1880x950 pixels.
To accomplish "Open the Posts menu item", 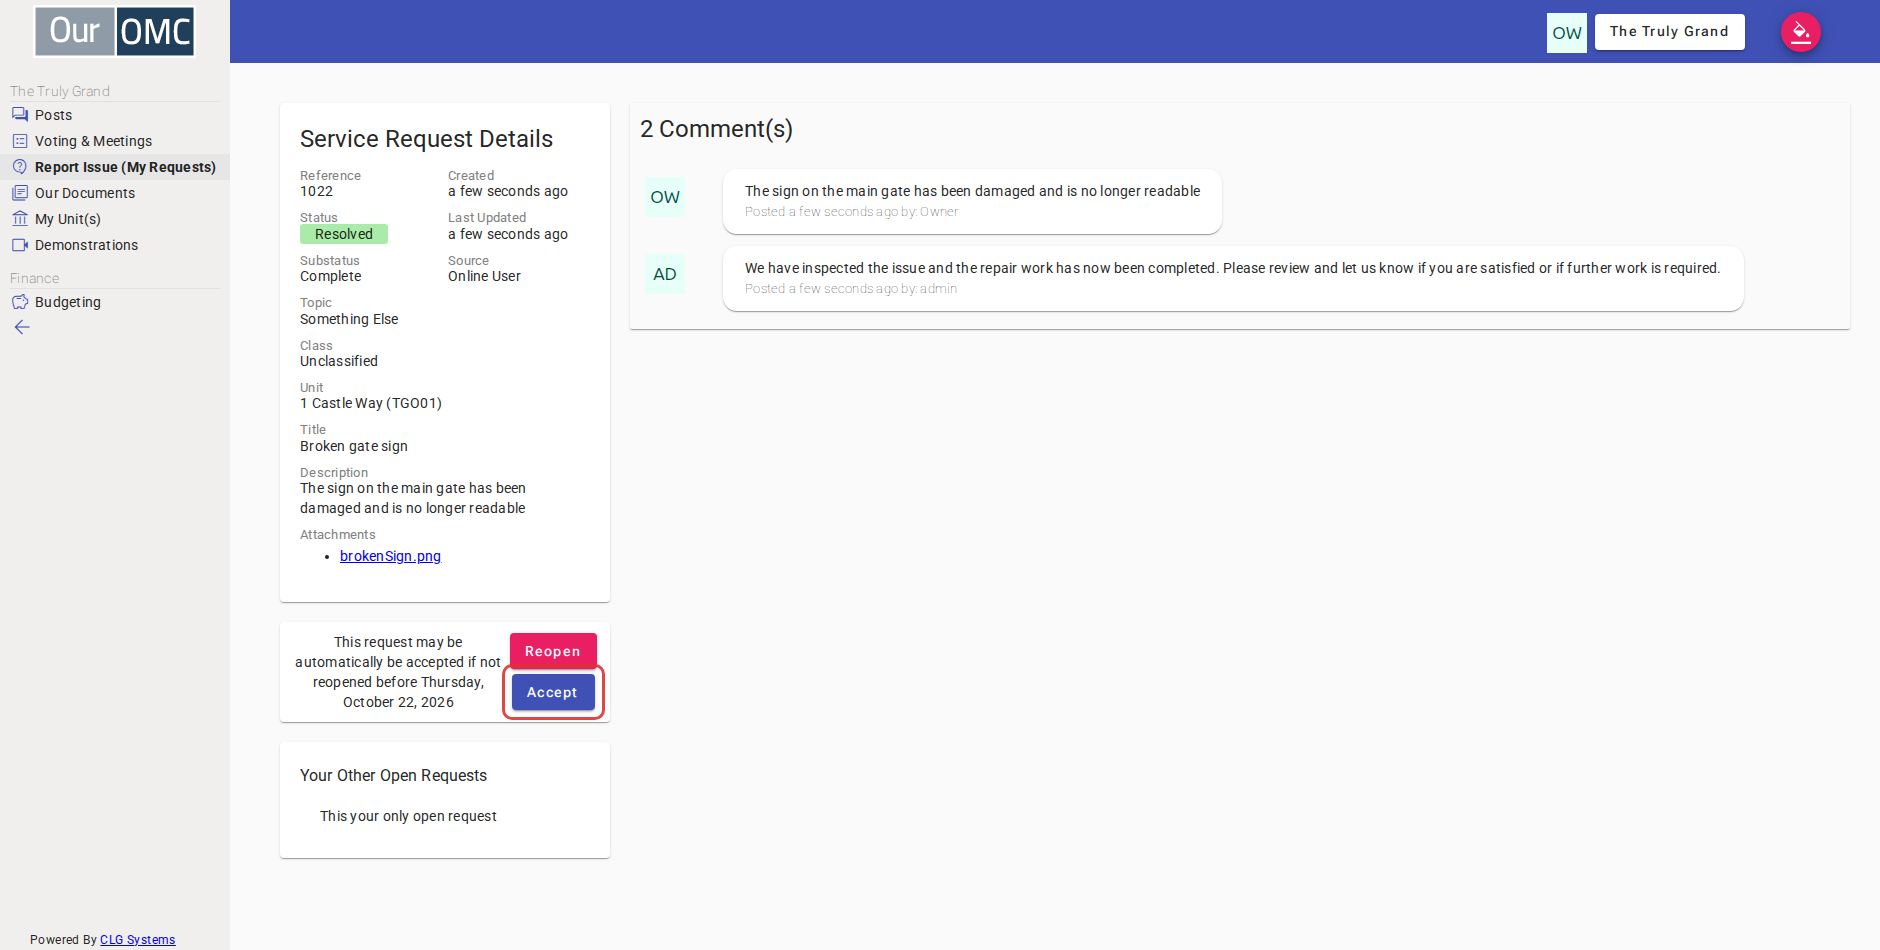I will (54, 115).
